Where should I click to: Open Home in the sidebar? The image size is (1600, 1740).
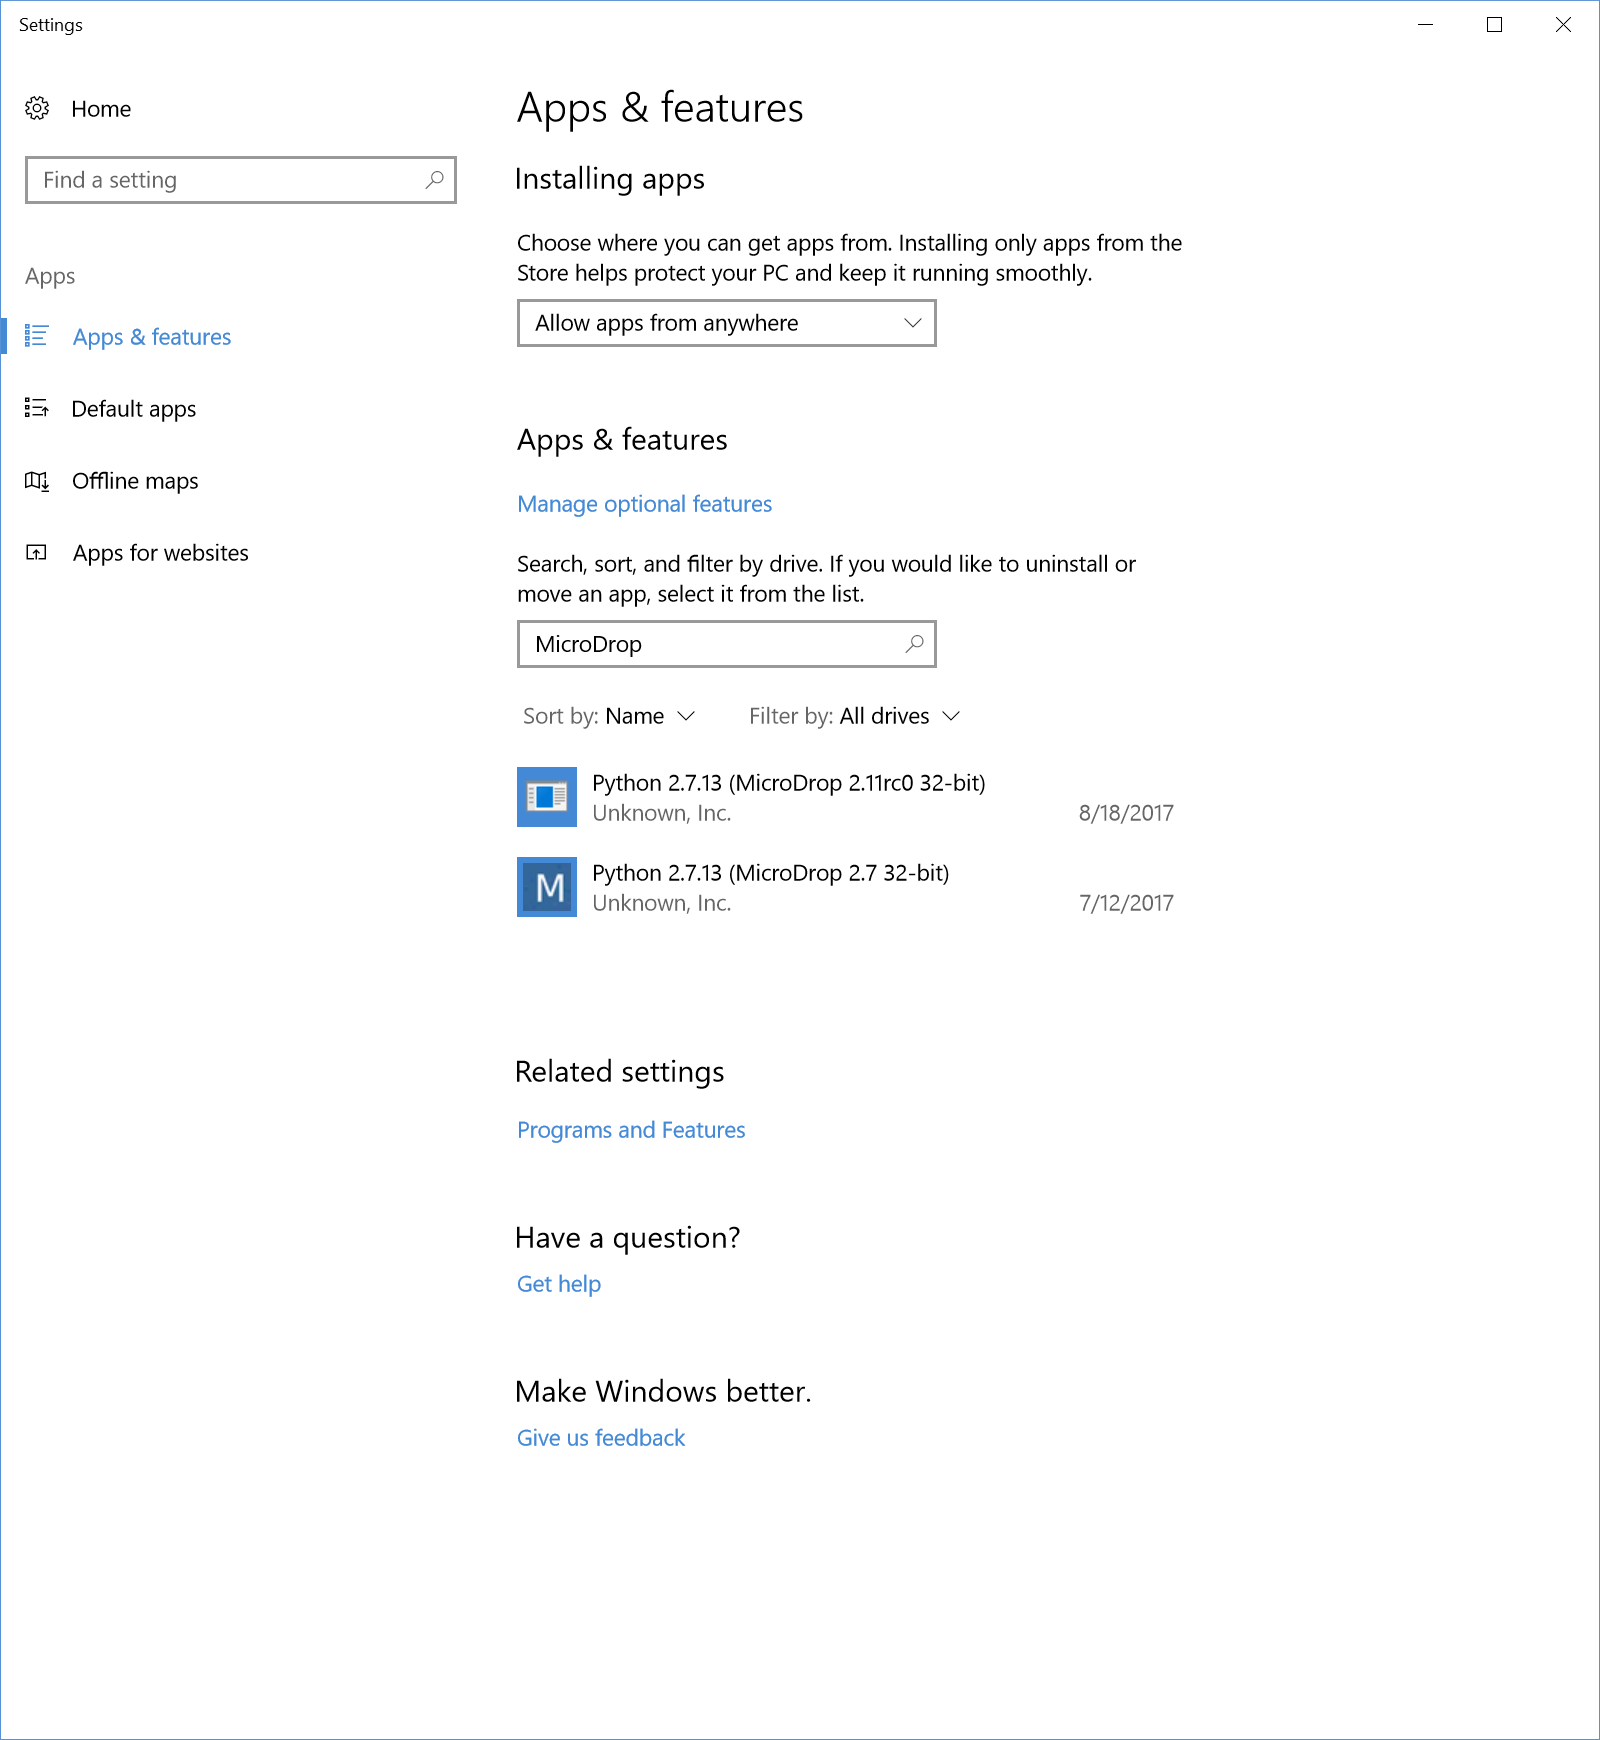101,109
